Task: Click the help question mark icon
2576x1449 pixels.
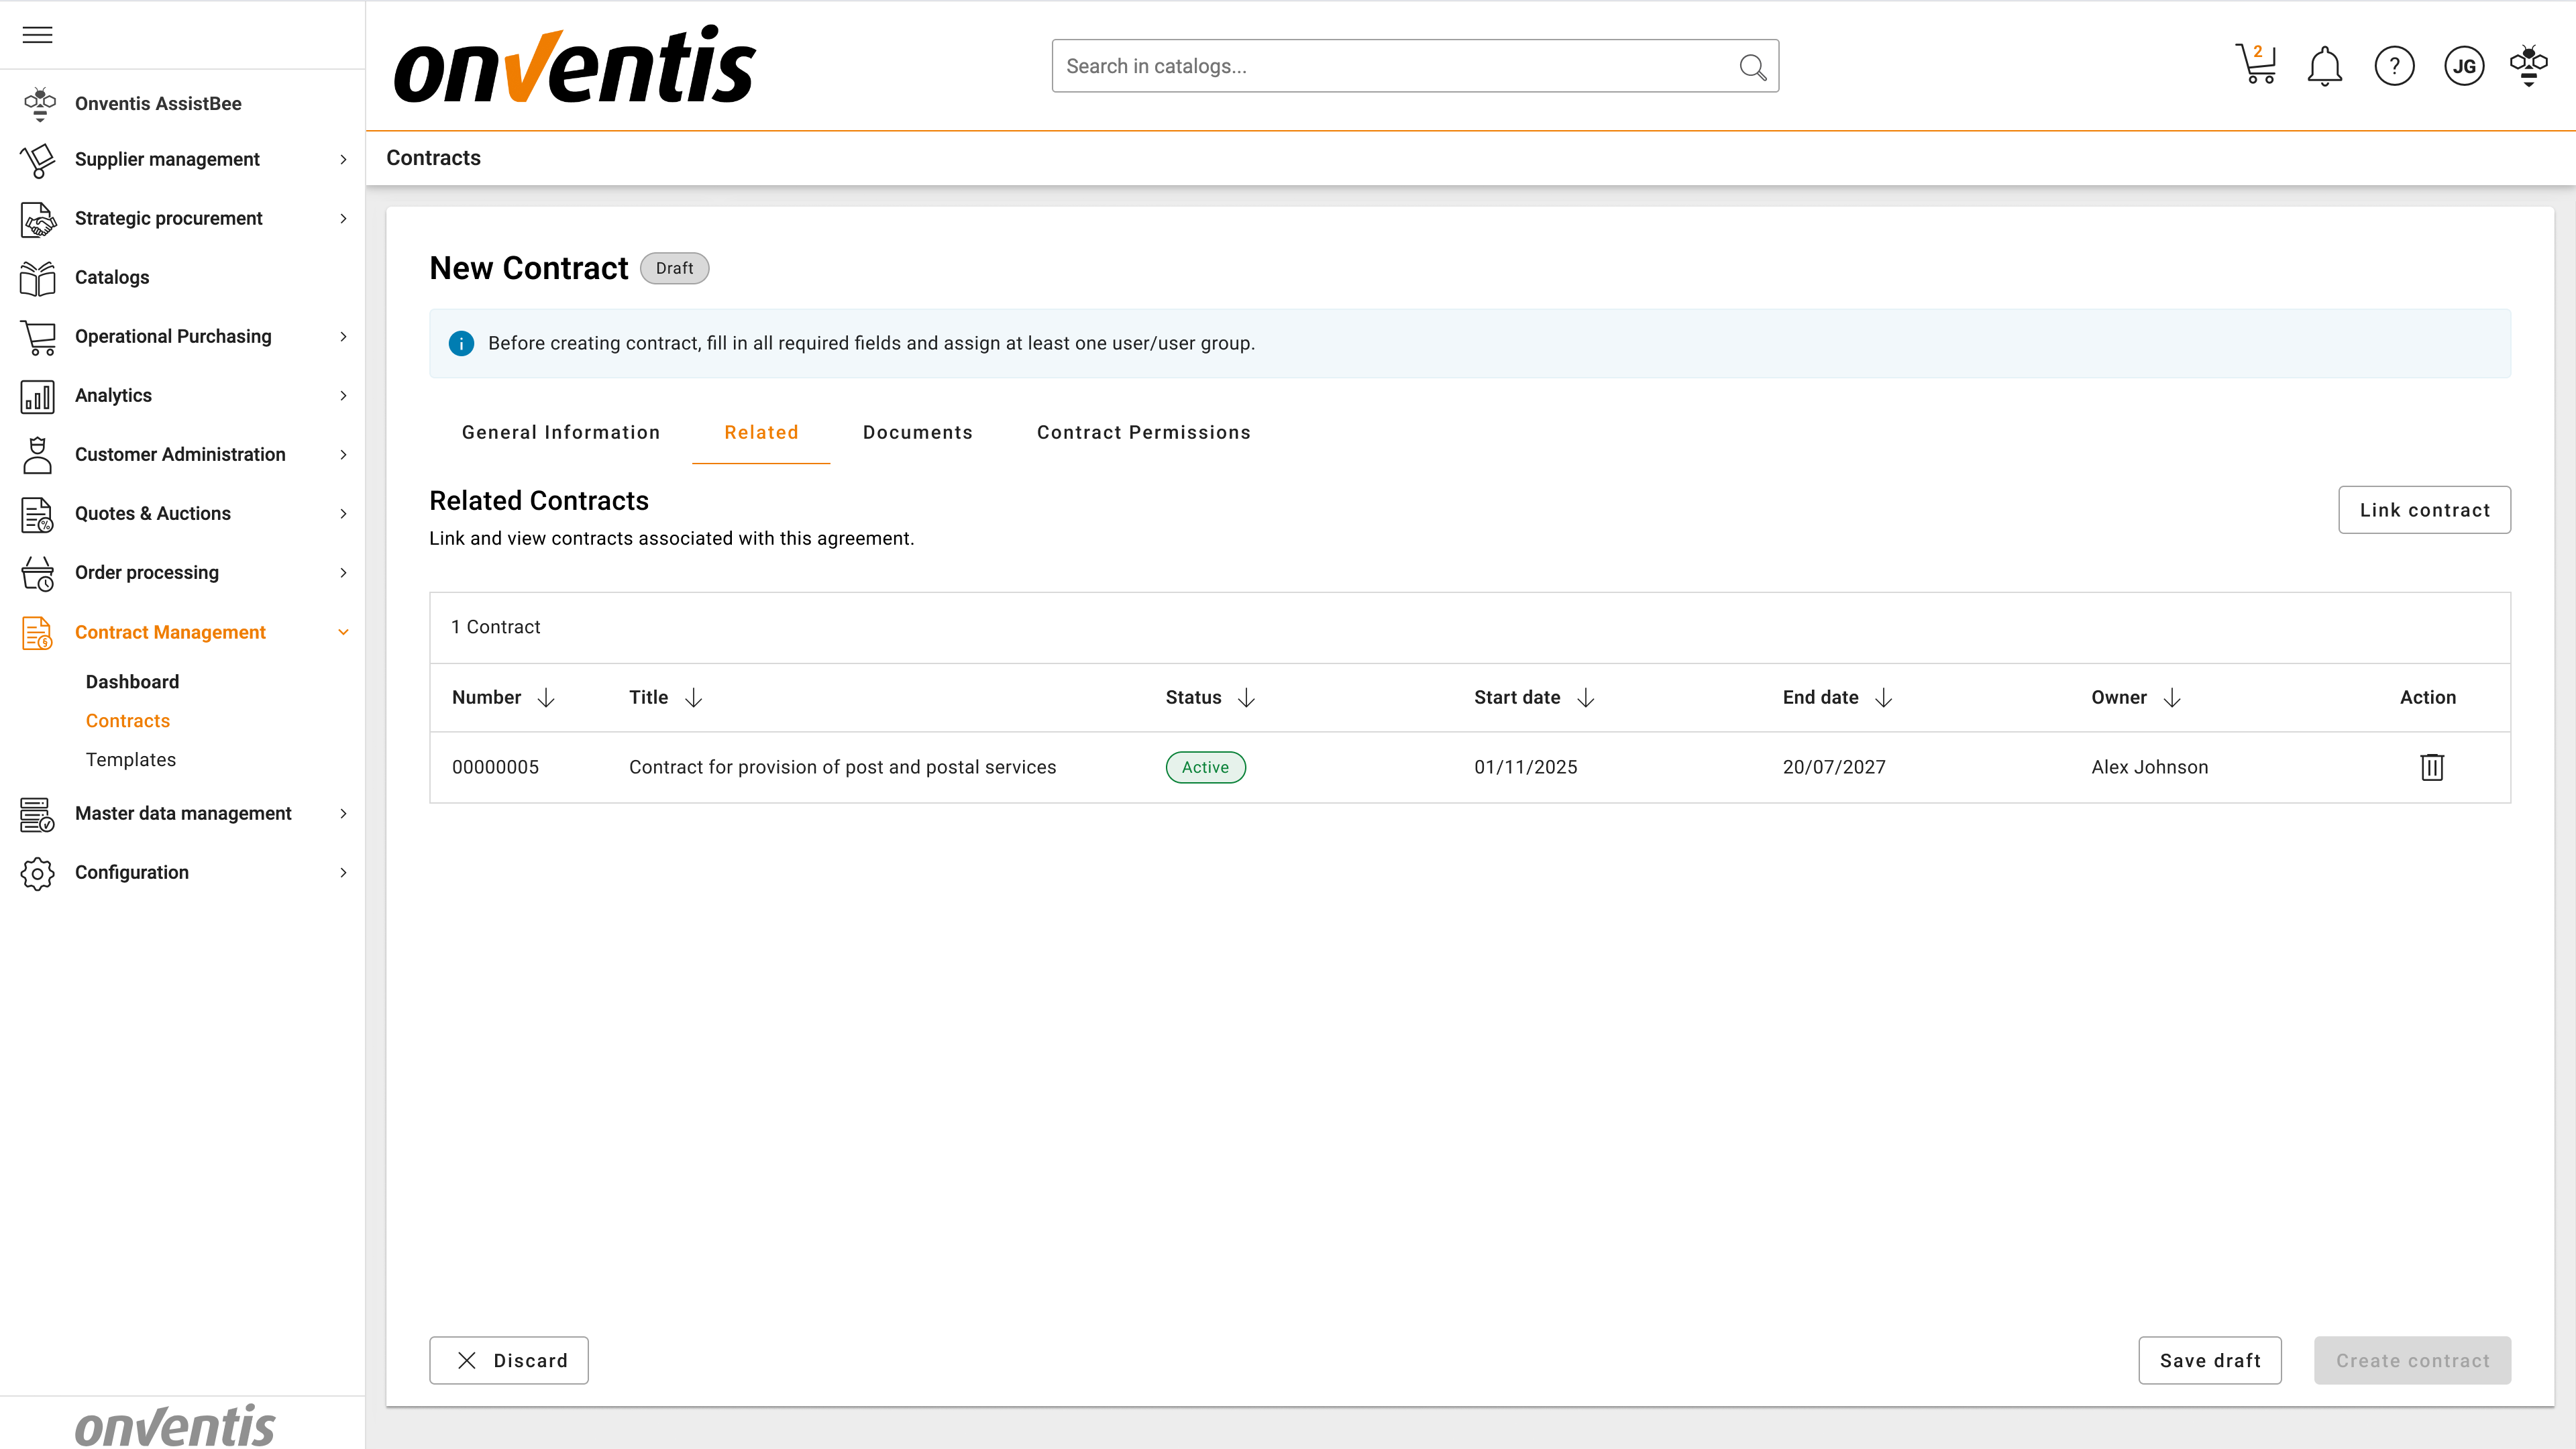Action: coord(2394,66)
